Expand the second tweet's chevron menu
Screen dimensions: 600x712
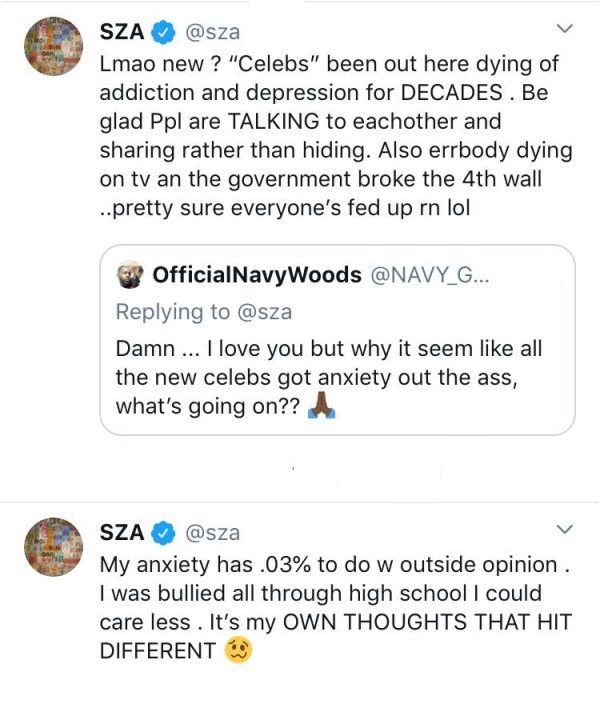click(564, 529)
